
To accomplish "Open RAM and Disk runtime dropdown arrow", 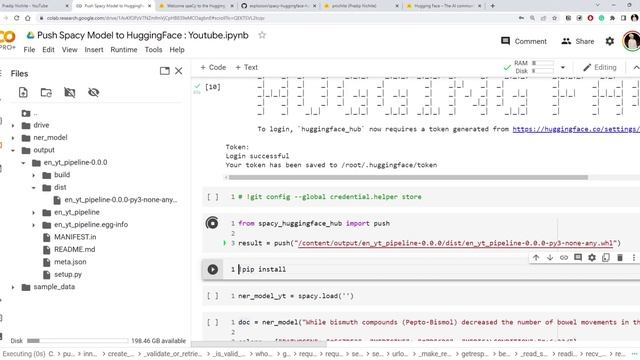I will click(563, 67).
